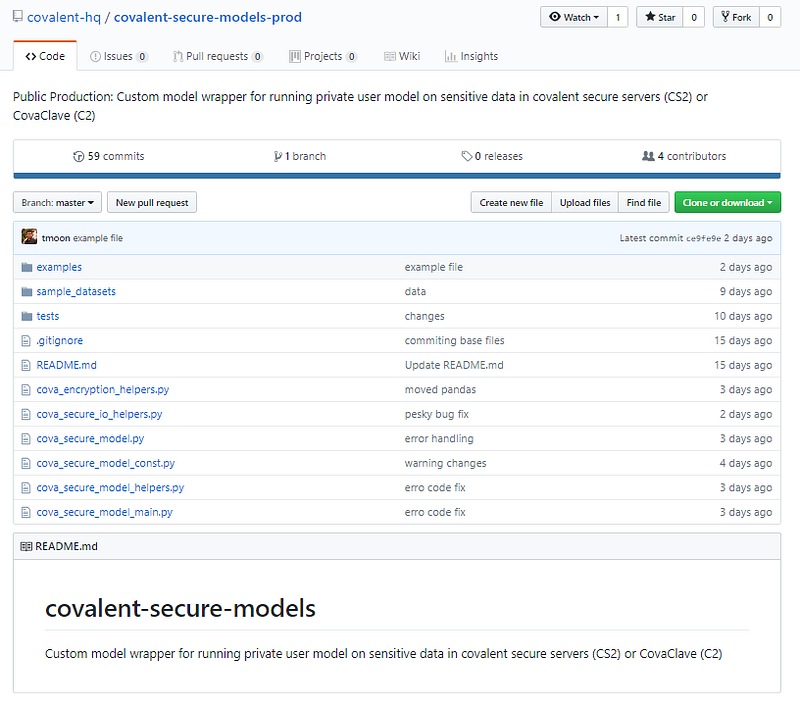Open the Watch dropdown

pyautogui.click(x=572, y=17)
